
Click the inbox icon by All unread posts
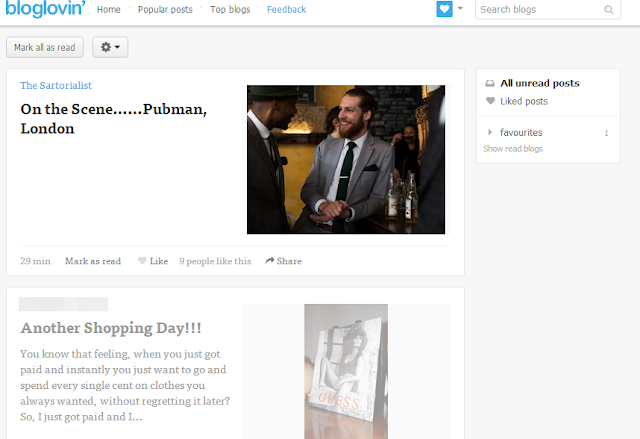coord(490,84)
